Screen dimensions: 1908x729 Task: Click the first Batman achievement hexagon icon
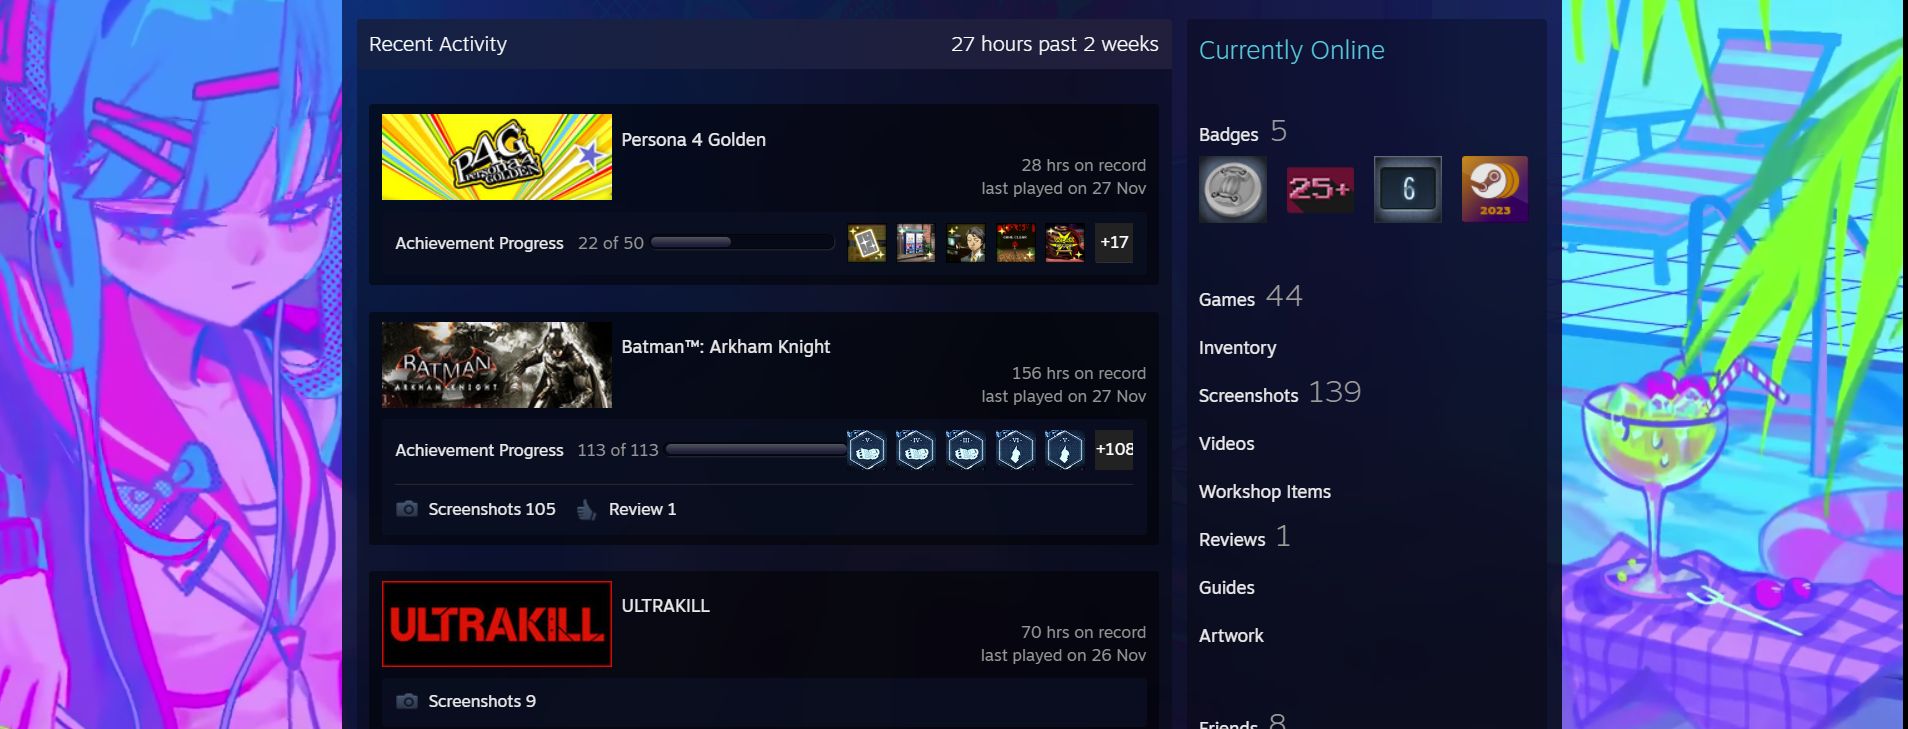[x=867, y=450]
